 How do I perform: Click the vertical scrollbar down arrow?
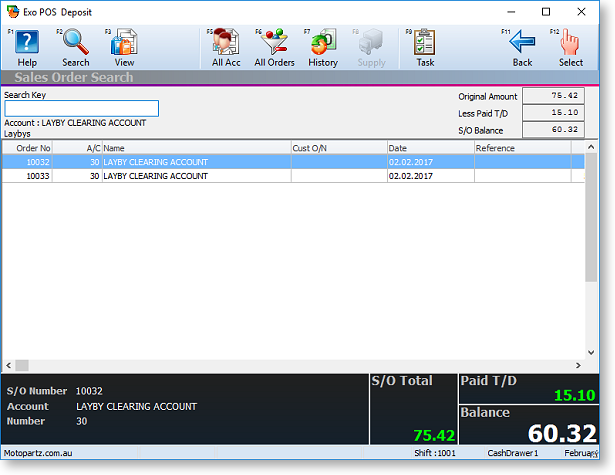click(x=591, y=352)
